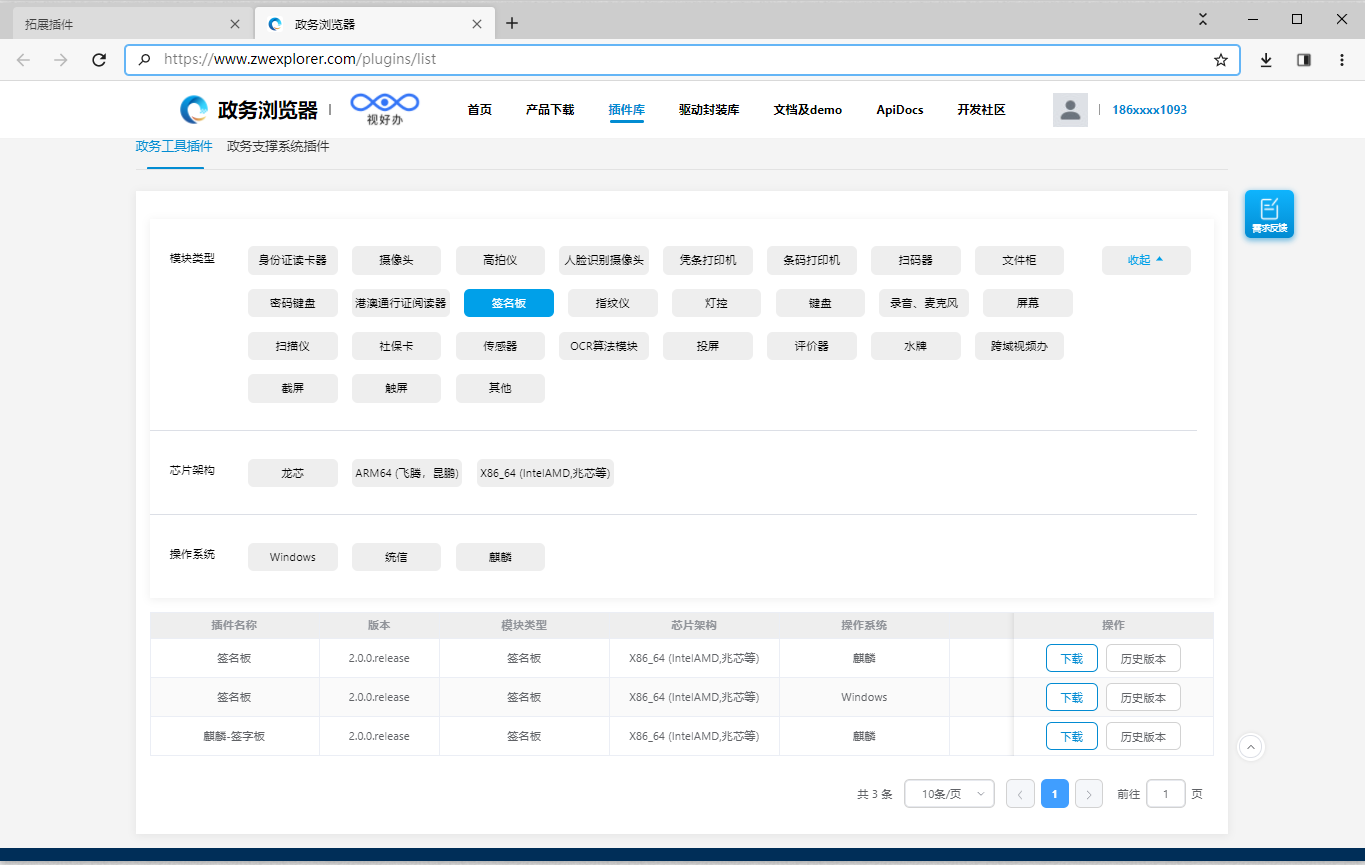Go back using the browser back arrow
Viewport: 1365px width, 865px height.
click(x=23, y=60)
